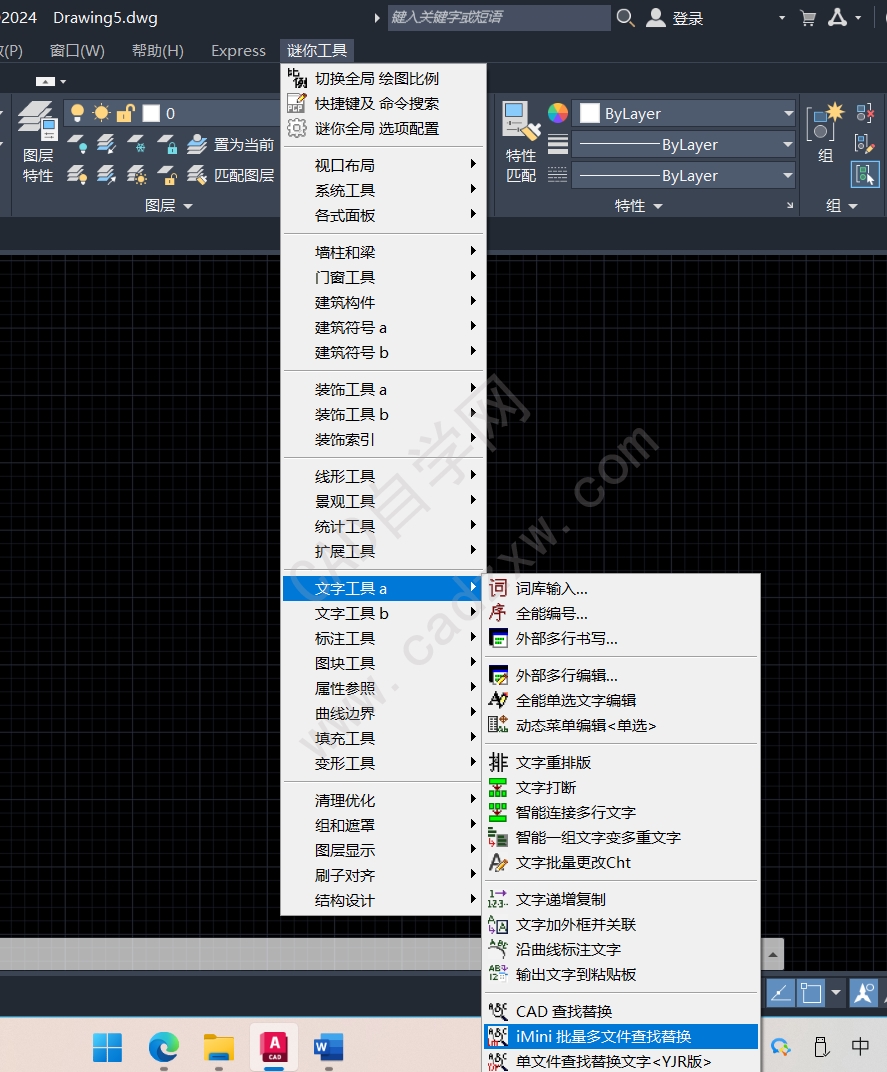Open the color wheel properties icon
Viewport: 887px width, 1072px height.
pos(558,113)
